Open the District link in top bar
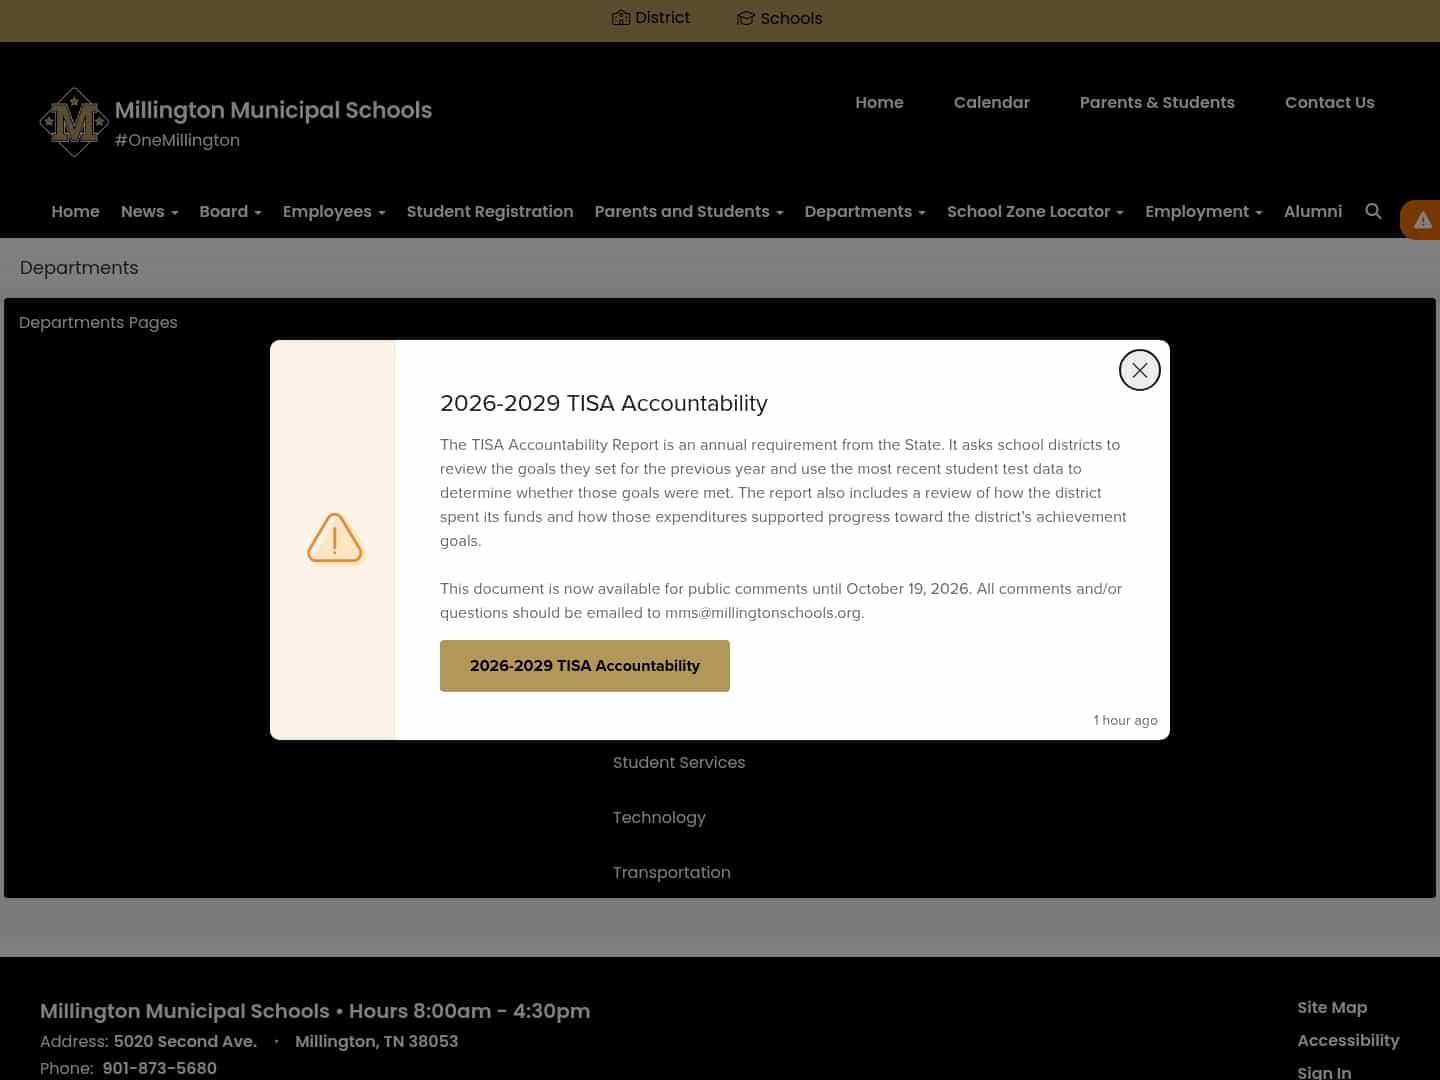 coord(651,18)
